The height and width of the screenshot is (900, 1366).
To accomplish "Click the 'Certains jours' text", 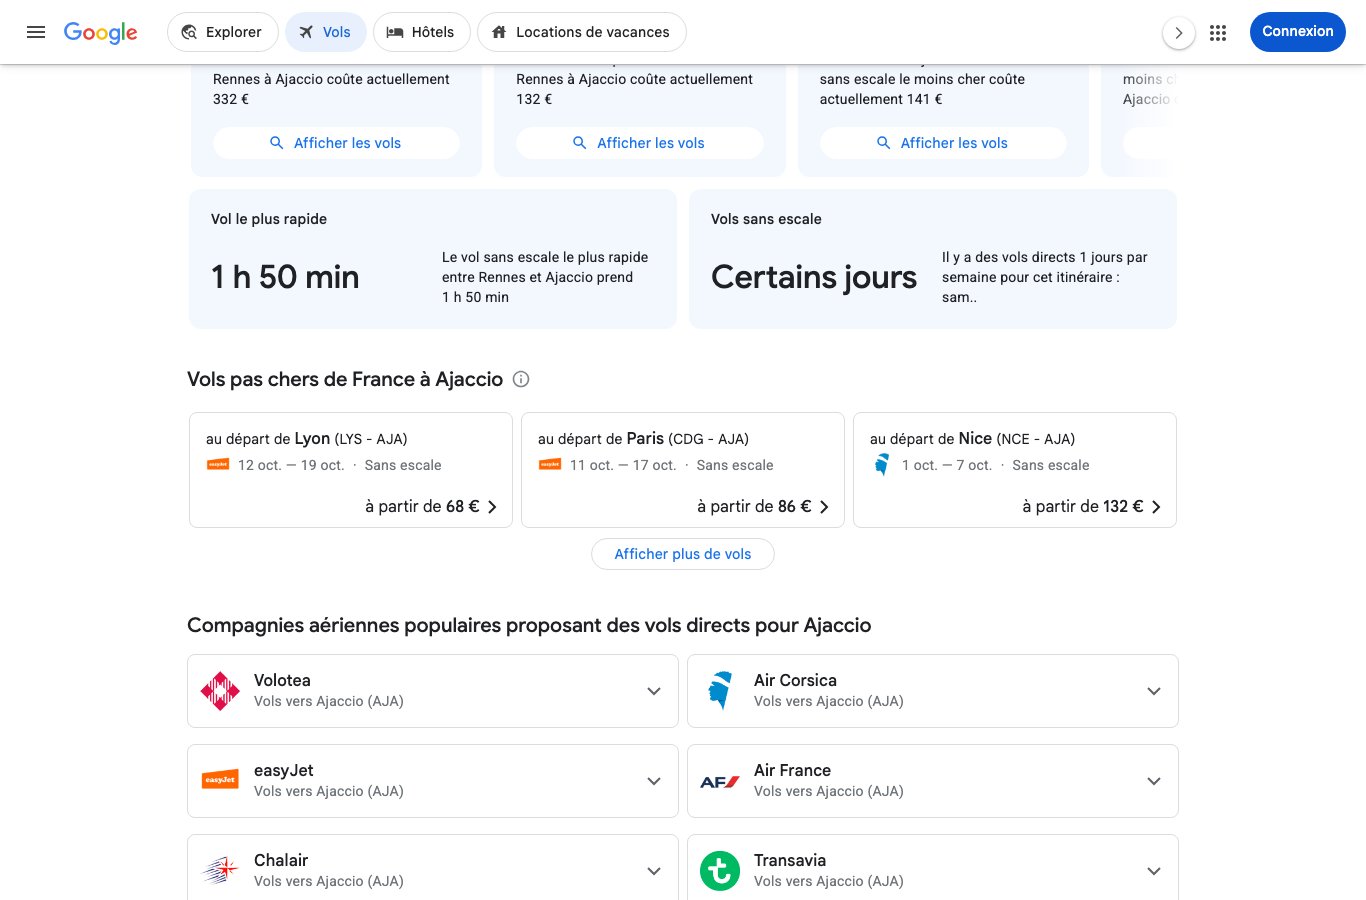I will pyautogui.click(x=814, y=277).
